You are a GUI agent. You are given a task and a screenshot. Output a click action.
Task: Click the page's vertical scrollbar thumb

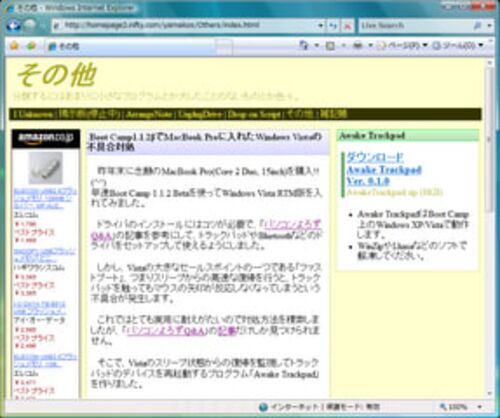489,141
